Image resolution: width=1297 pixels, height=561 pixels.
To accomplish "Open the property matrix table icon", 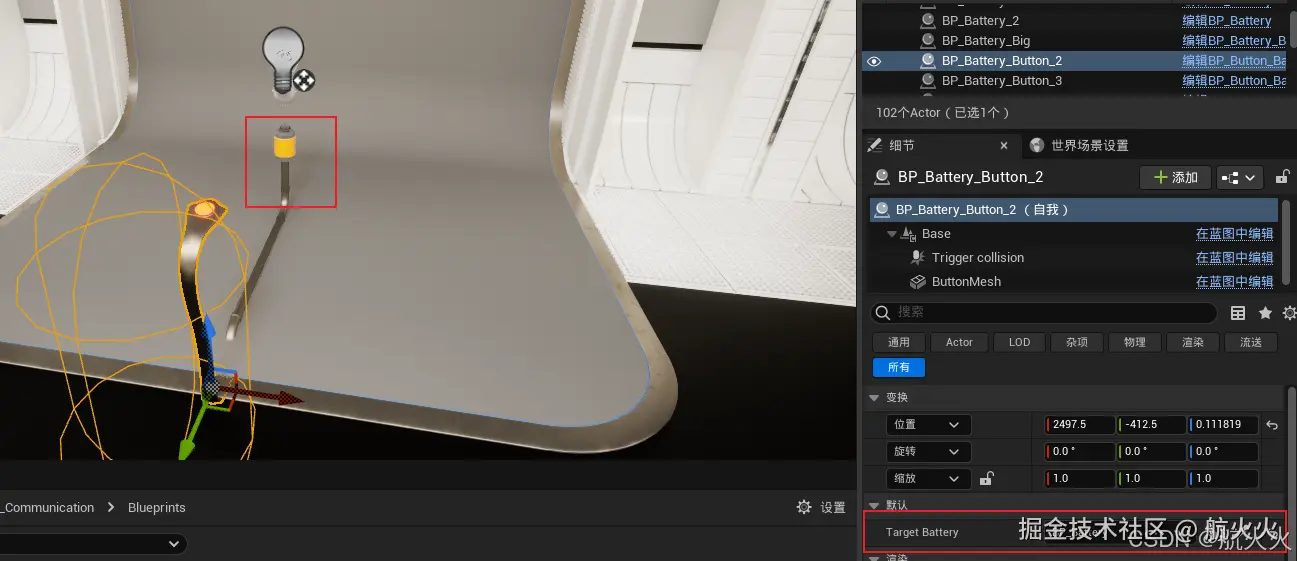I will pos(1238,313).
